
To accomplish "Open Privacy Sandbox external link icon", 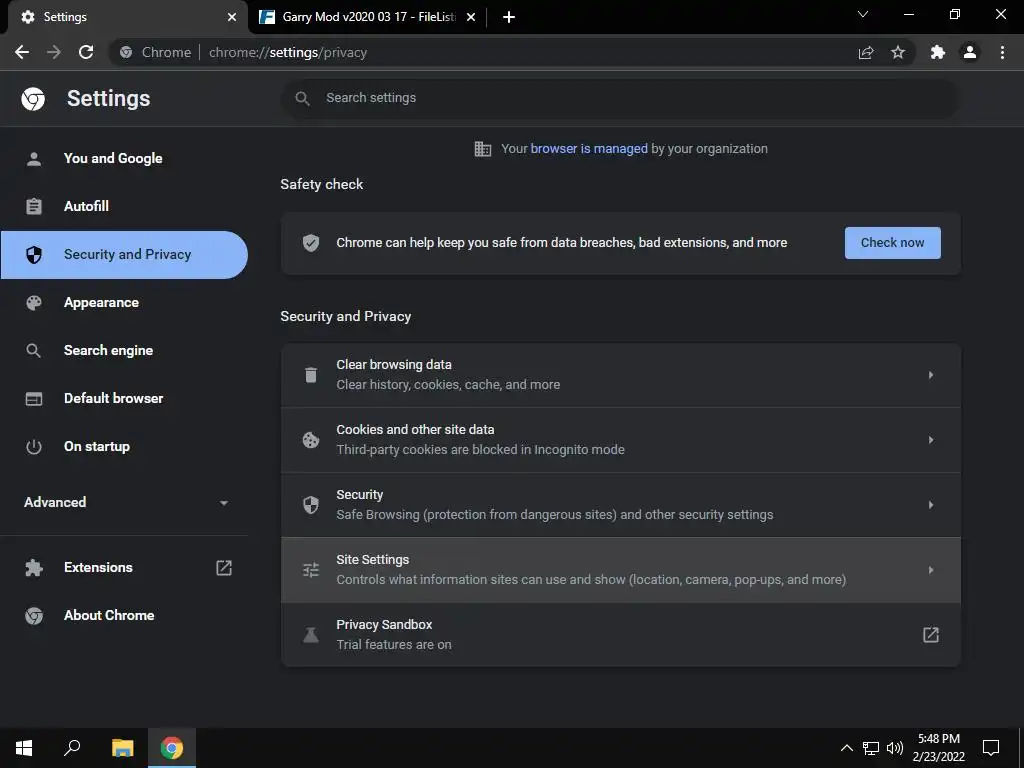I will [x=931, y=634].
